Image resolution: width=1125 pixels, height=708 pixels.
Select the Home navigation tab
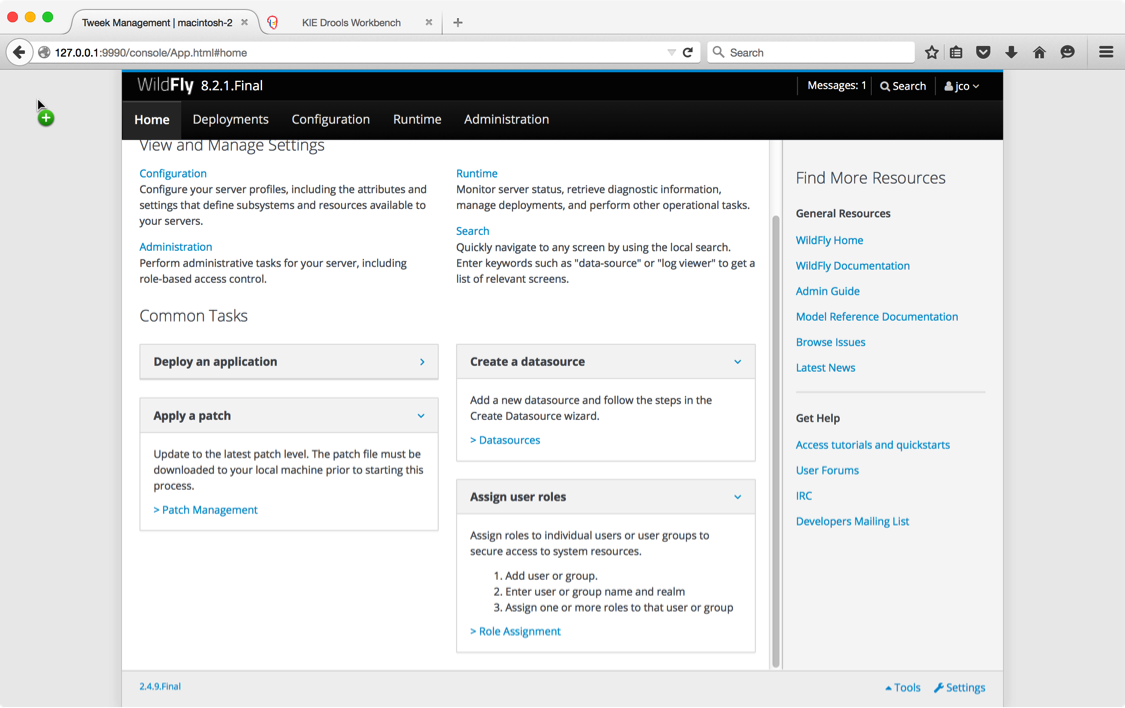(151, 120)
